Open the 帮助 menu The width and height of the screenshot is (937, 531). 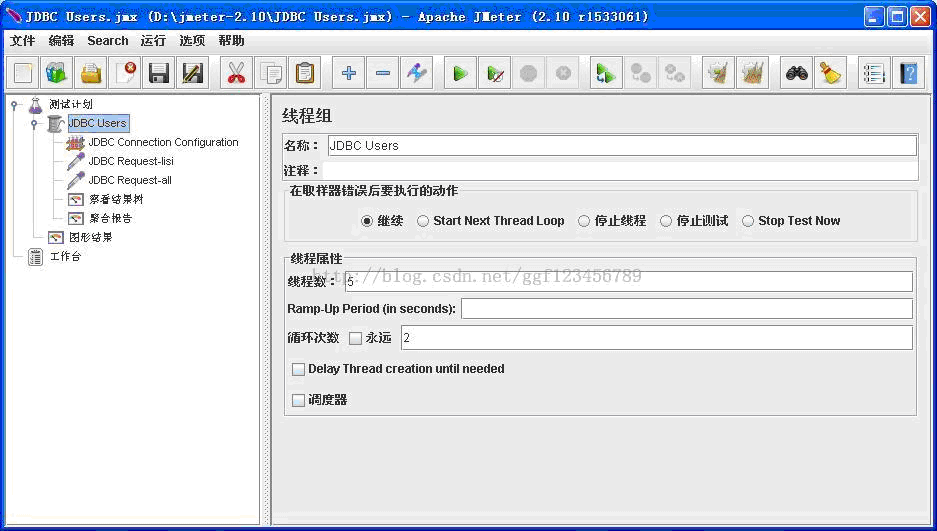231,41
